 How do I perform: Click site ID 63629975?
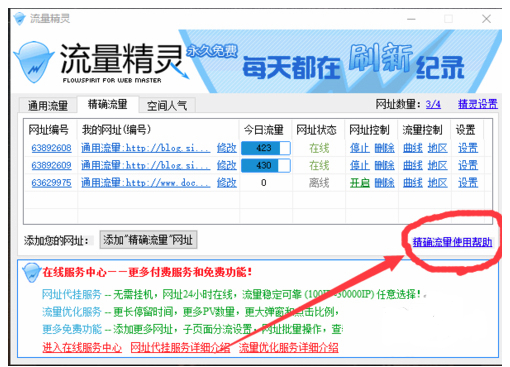click(x=51, y=183)
